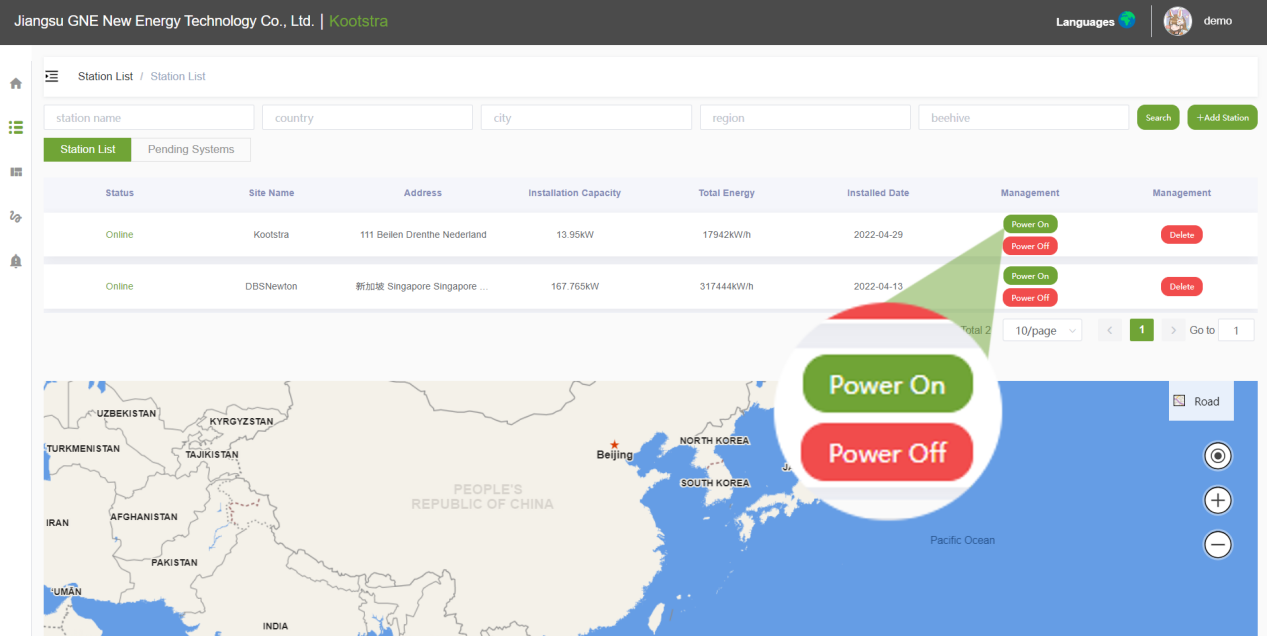Open the station list sidebar icon
The height and width of the screenshot is (636, 1267).
pyautogui.click(x=16, y=128)
